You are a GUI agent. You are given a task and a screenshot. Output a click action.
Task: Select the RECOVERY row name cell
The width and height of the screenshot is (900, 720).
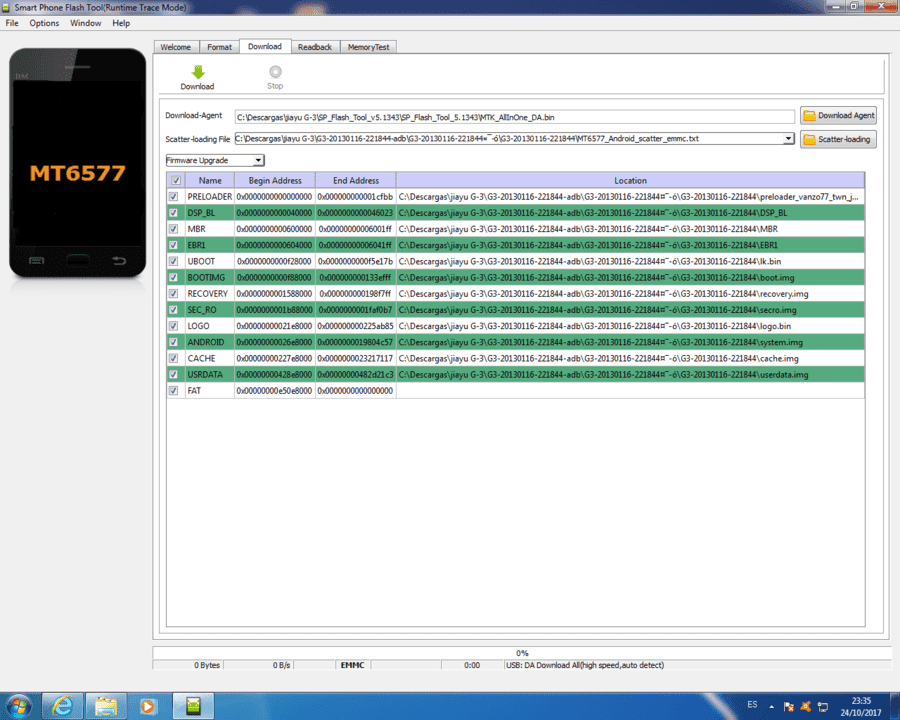[210, 293]
